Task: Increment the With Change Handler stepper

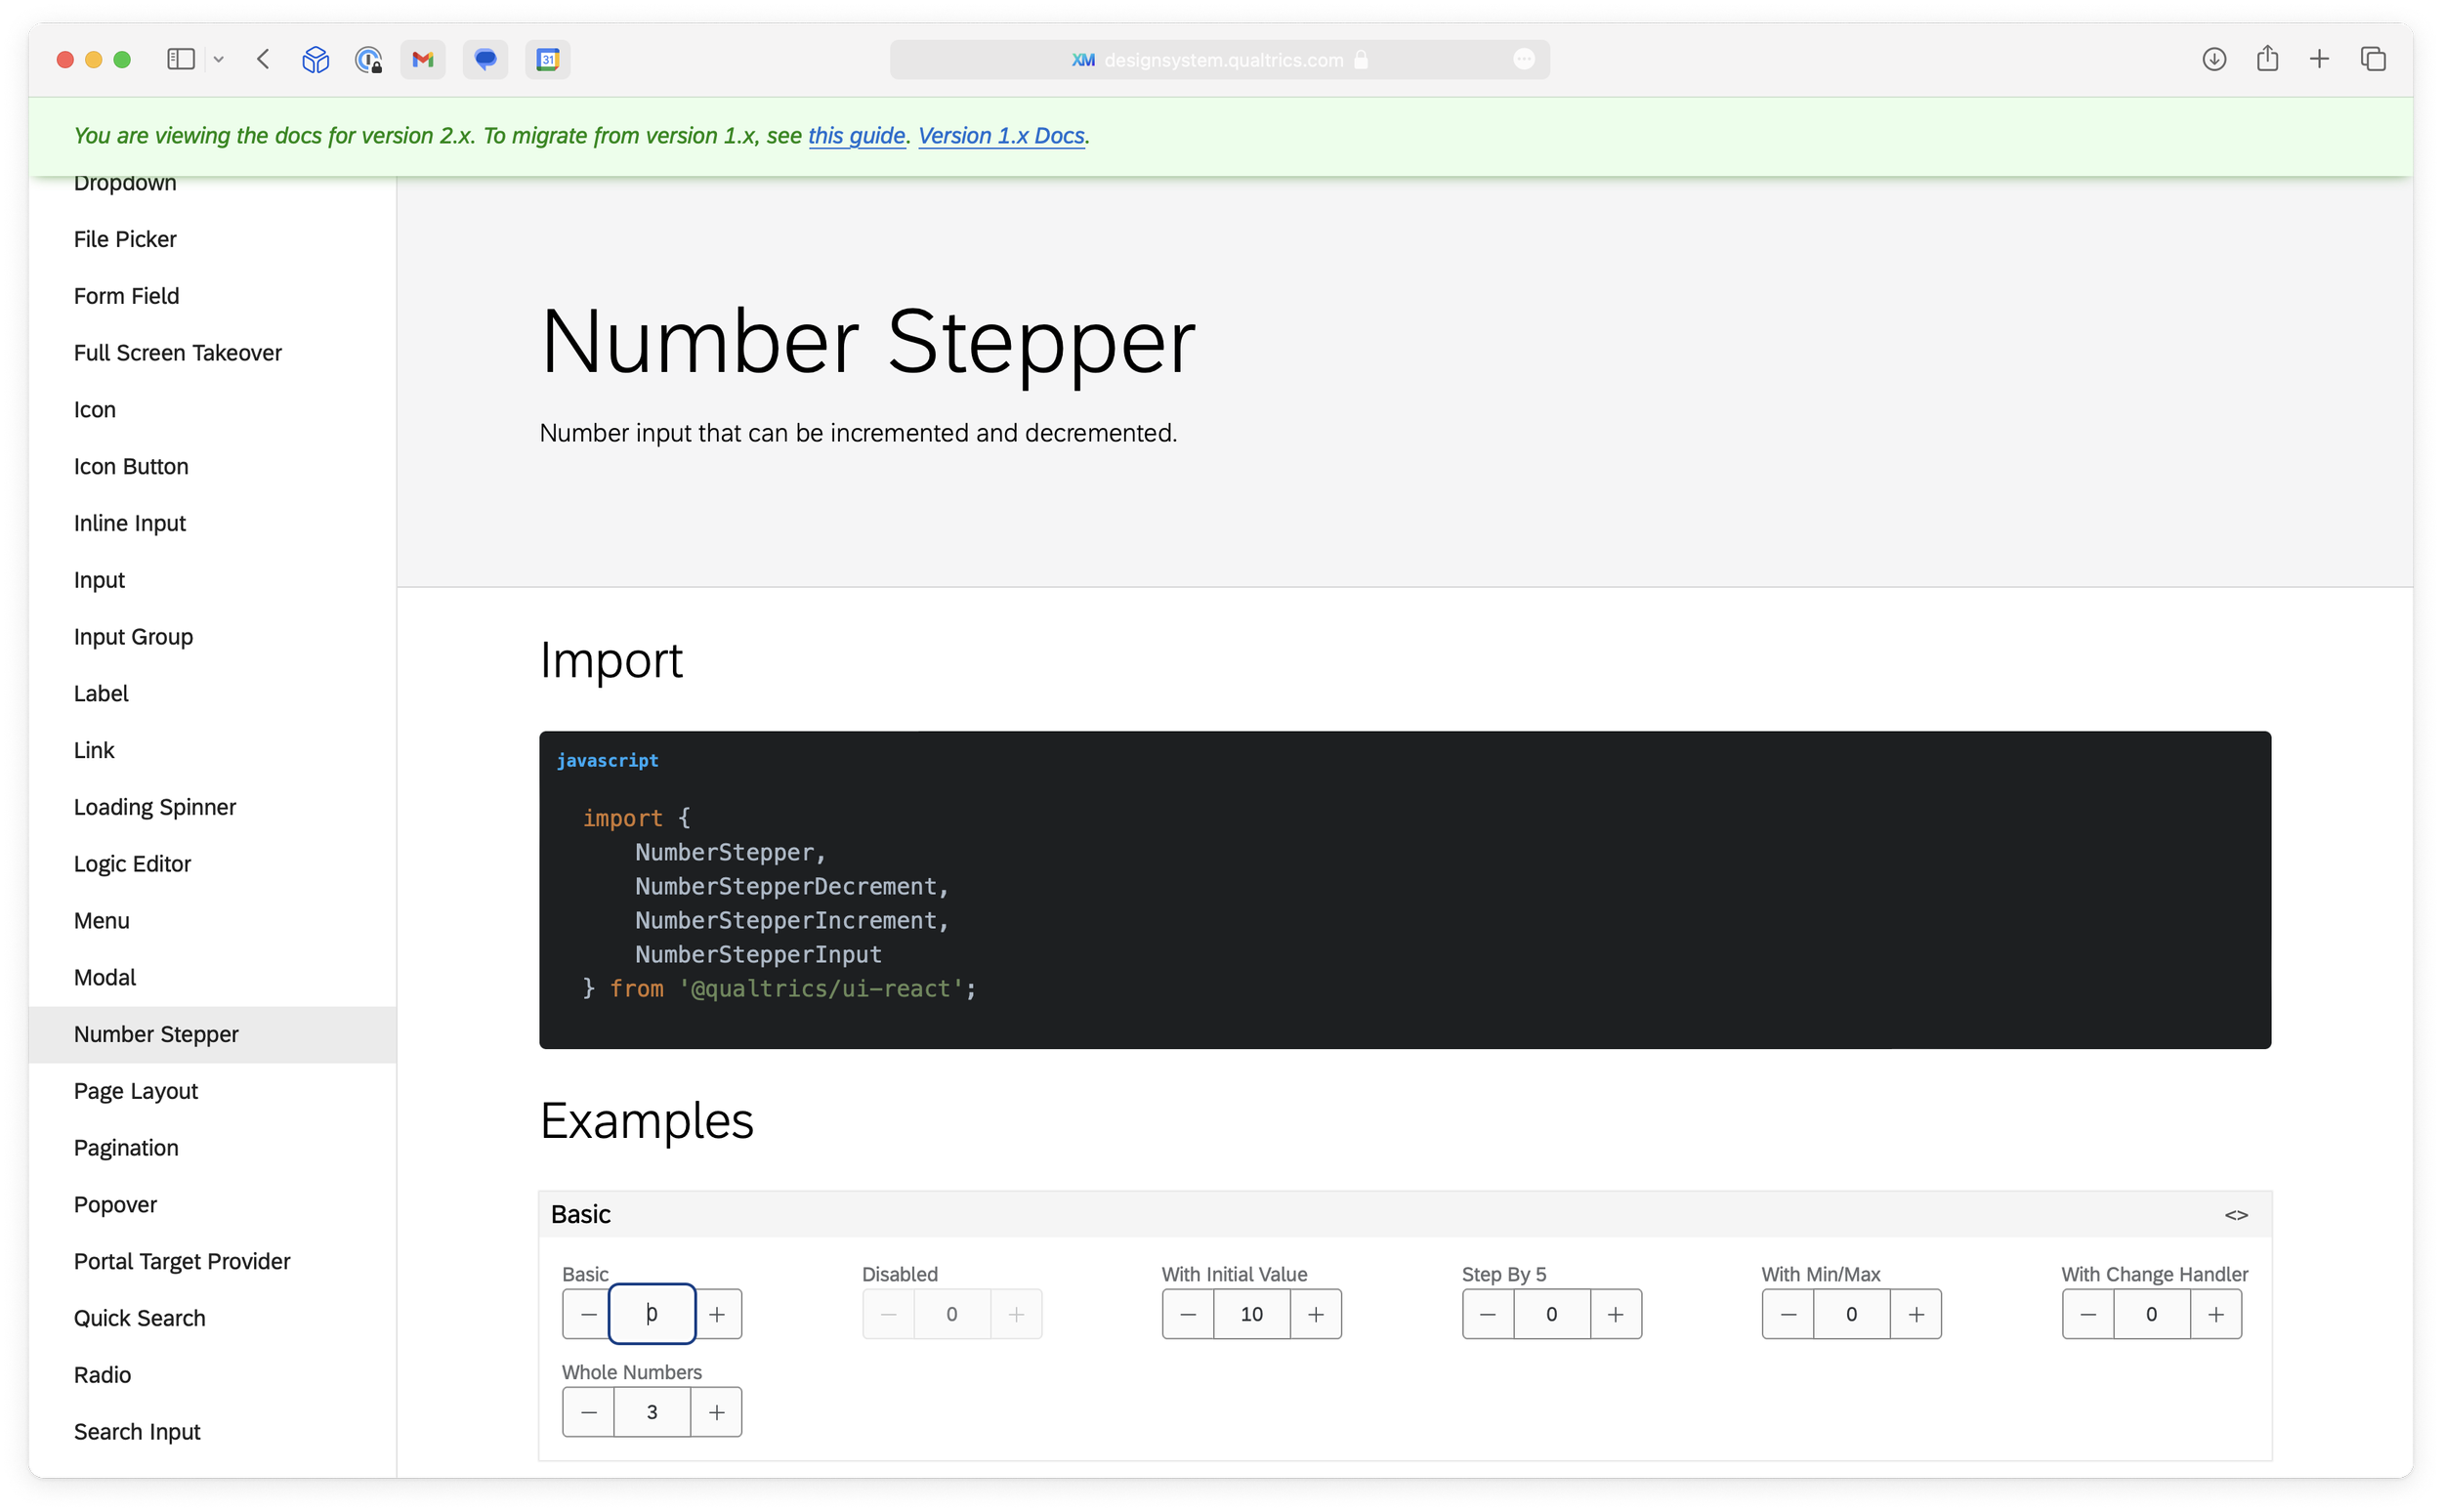Action: coord(2216,1314)
